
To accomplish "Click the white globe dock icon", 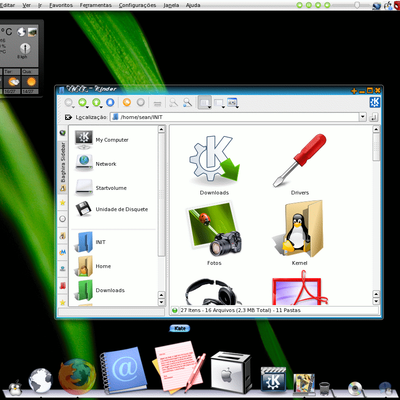I will [x=41, y=380].
